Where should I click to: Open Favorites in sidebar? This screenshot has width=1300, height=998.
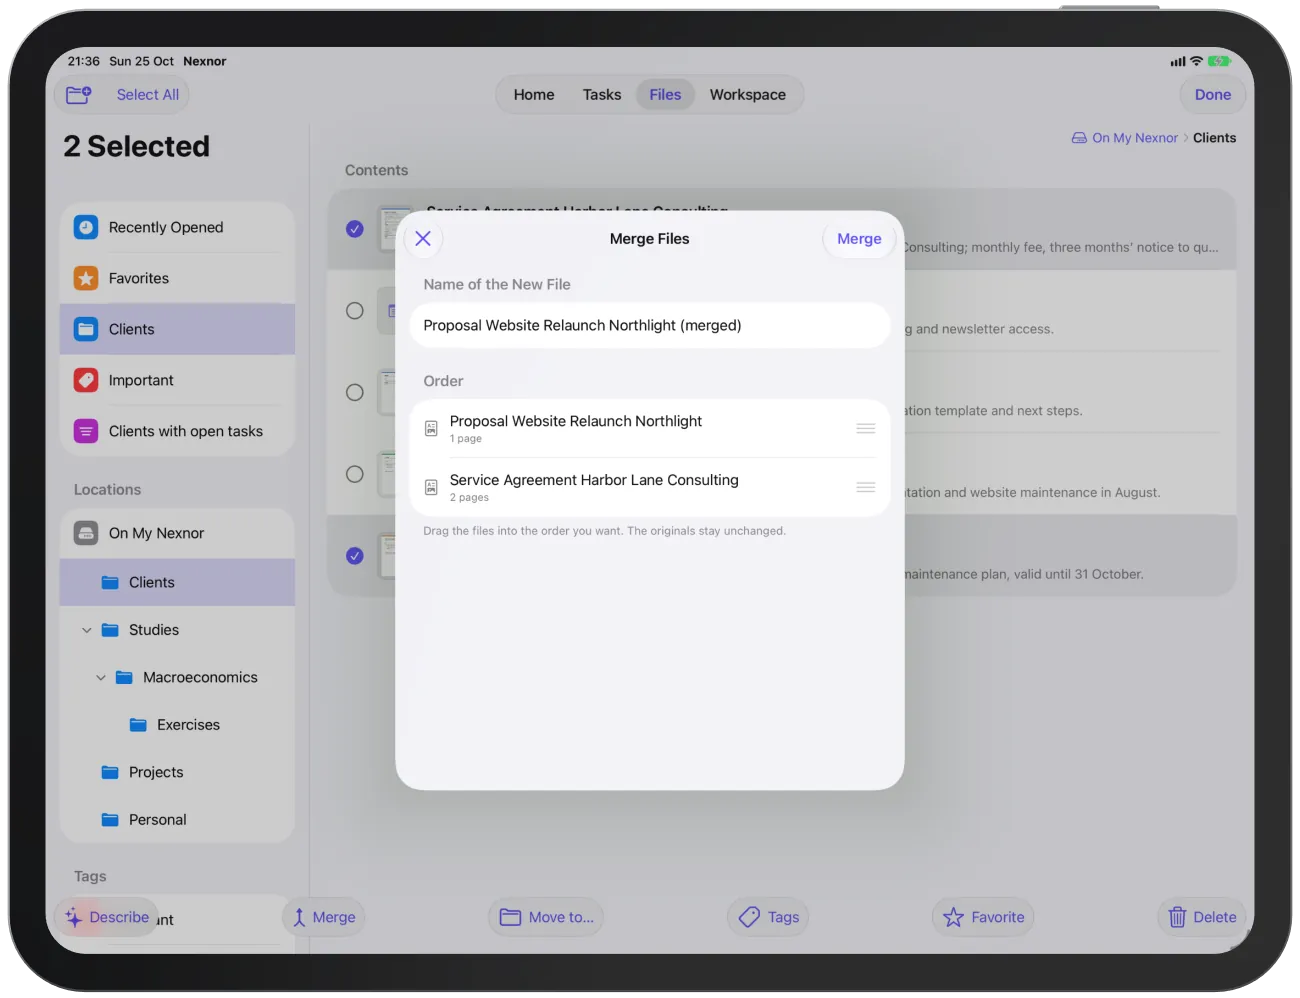[177, 279]
